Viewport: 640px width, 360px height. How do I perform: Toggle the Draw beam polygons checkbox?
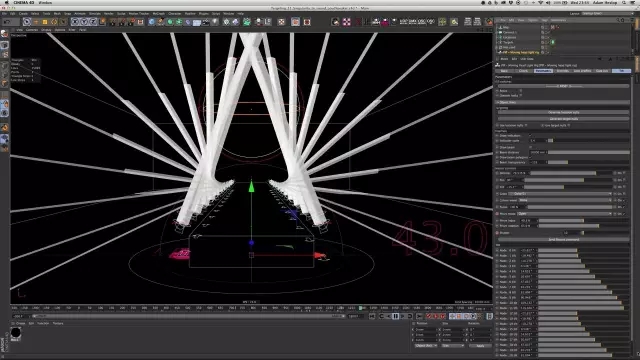point(530,157)
